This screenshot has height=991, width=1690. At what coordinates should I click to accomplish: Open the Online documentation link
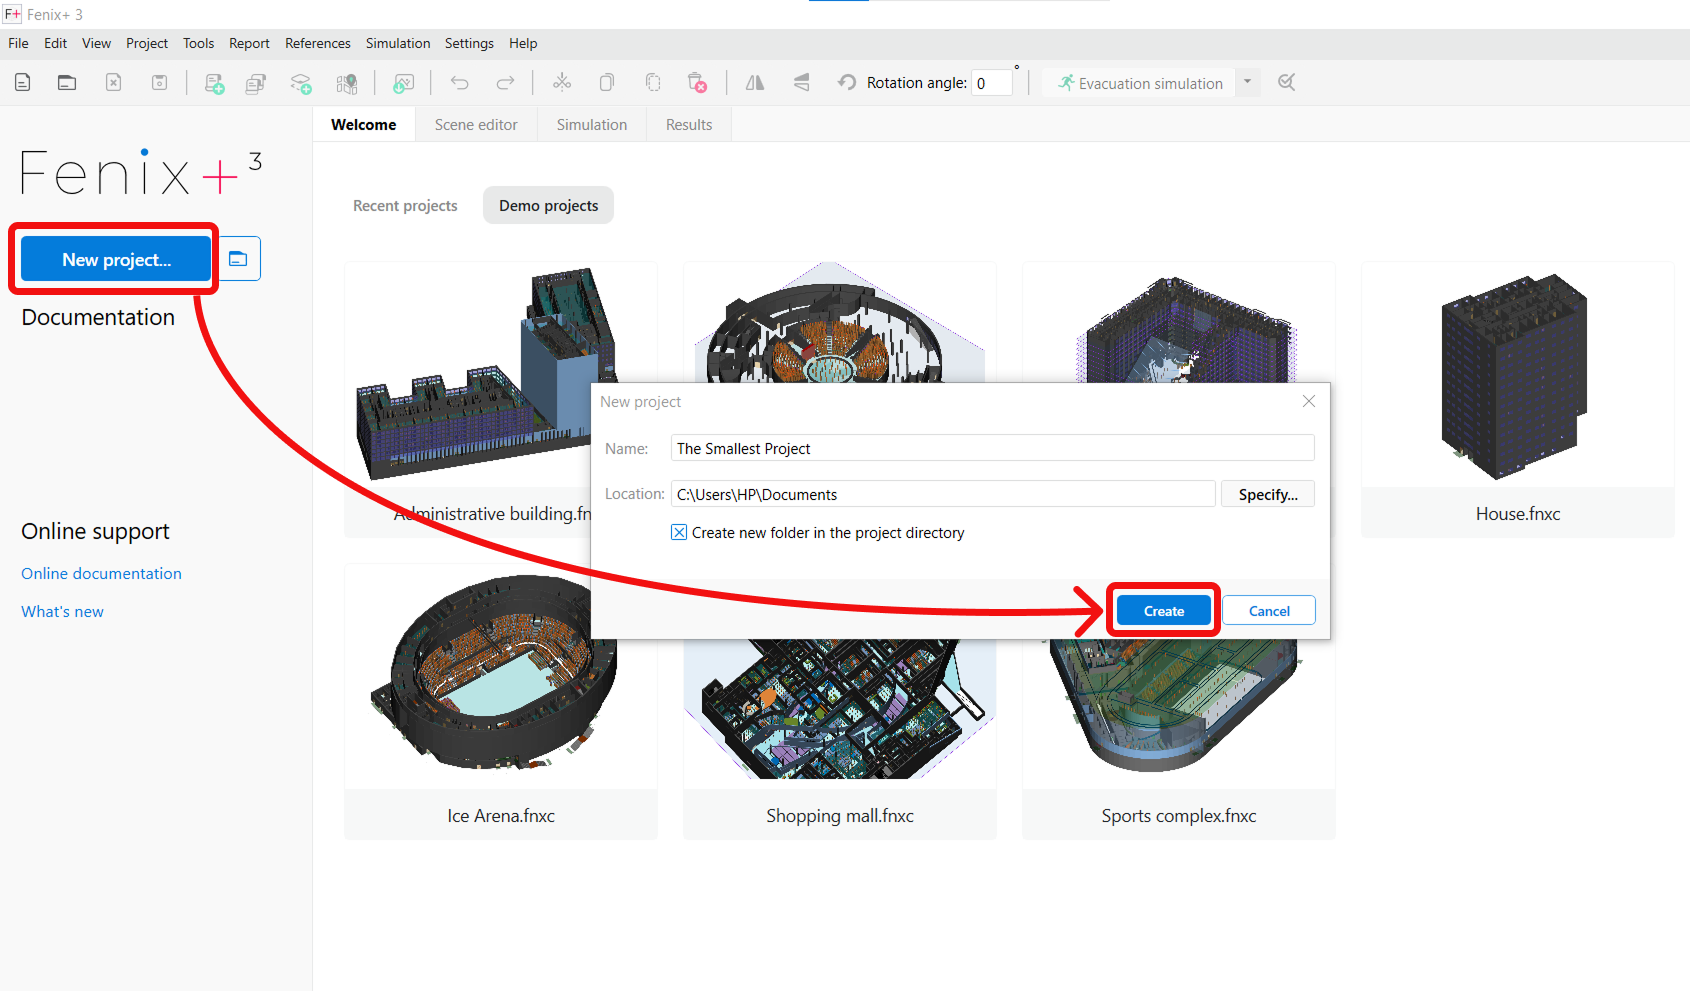tap(101, 574)
